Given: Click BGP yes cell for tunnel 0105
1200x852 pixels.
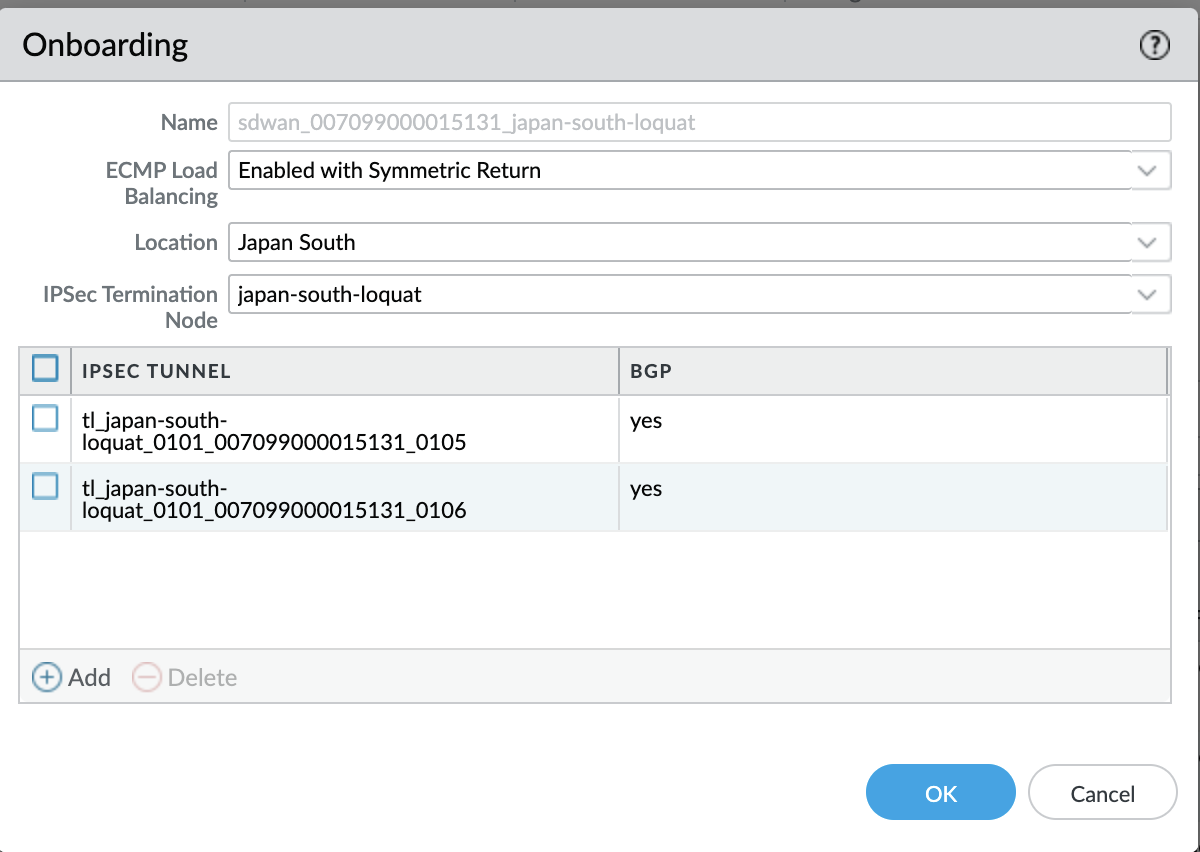Looking at the screenshot, I should tap(646, 421).
